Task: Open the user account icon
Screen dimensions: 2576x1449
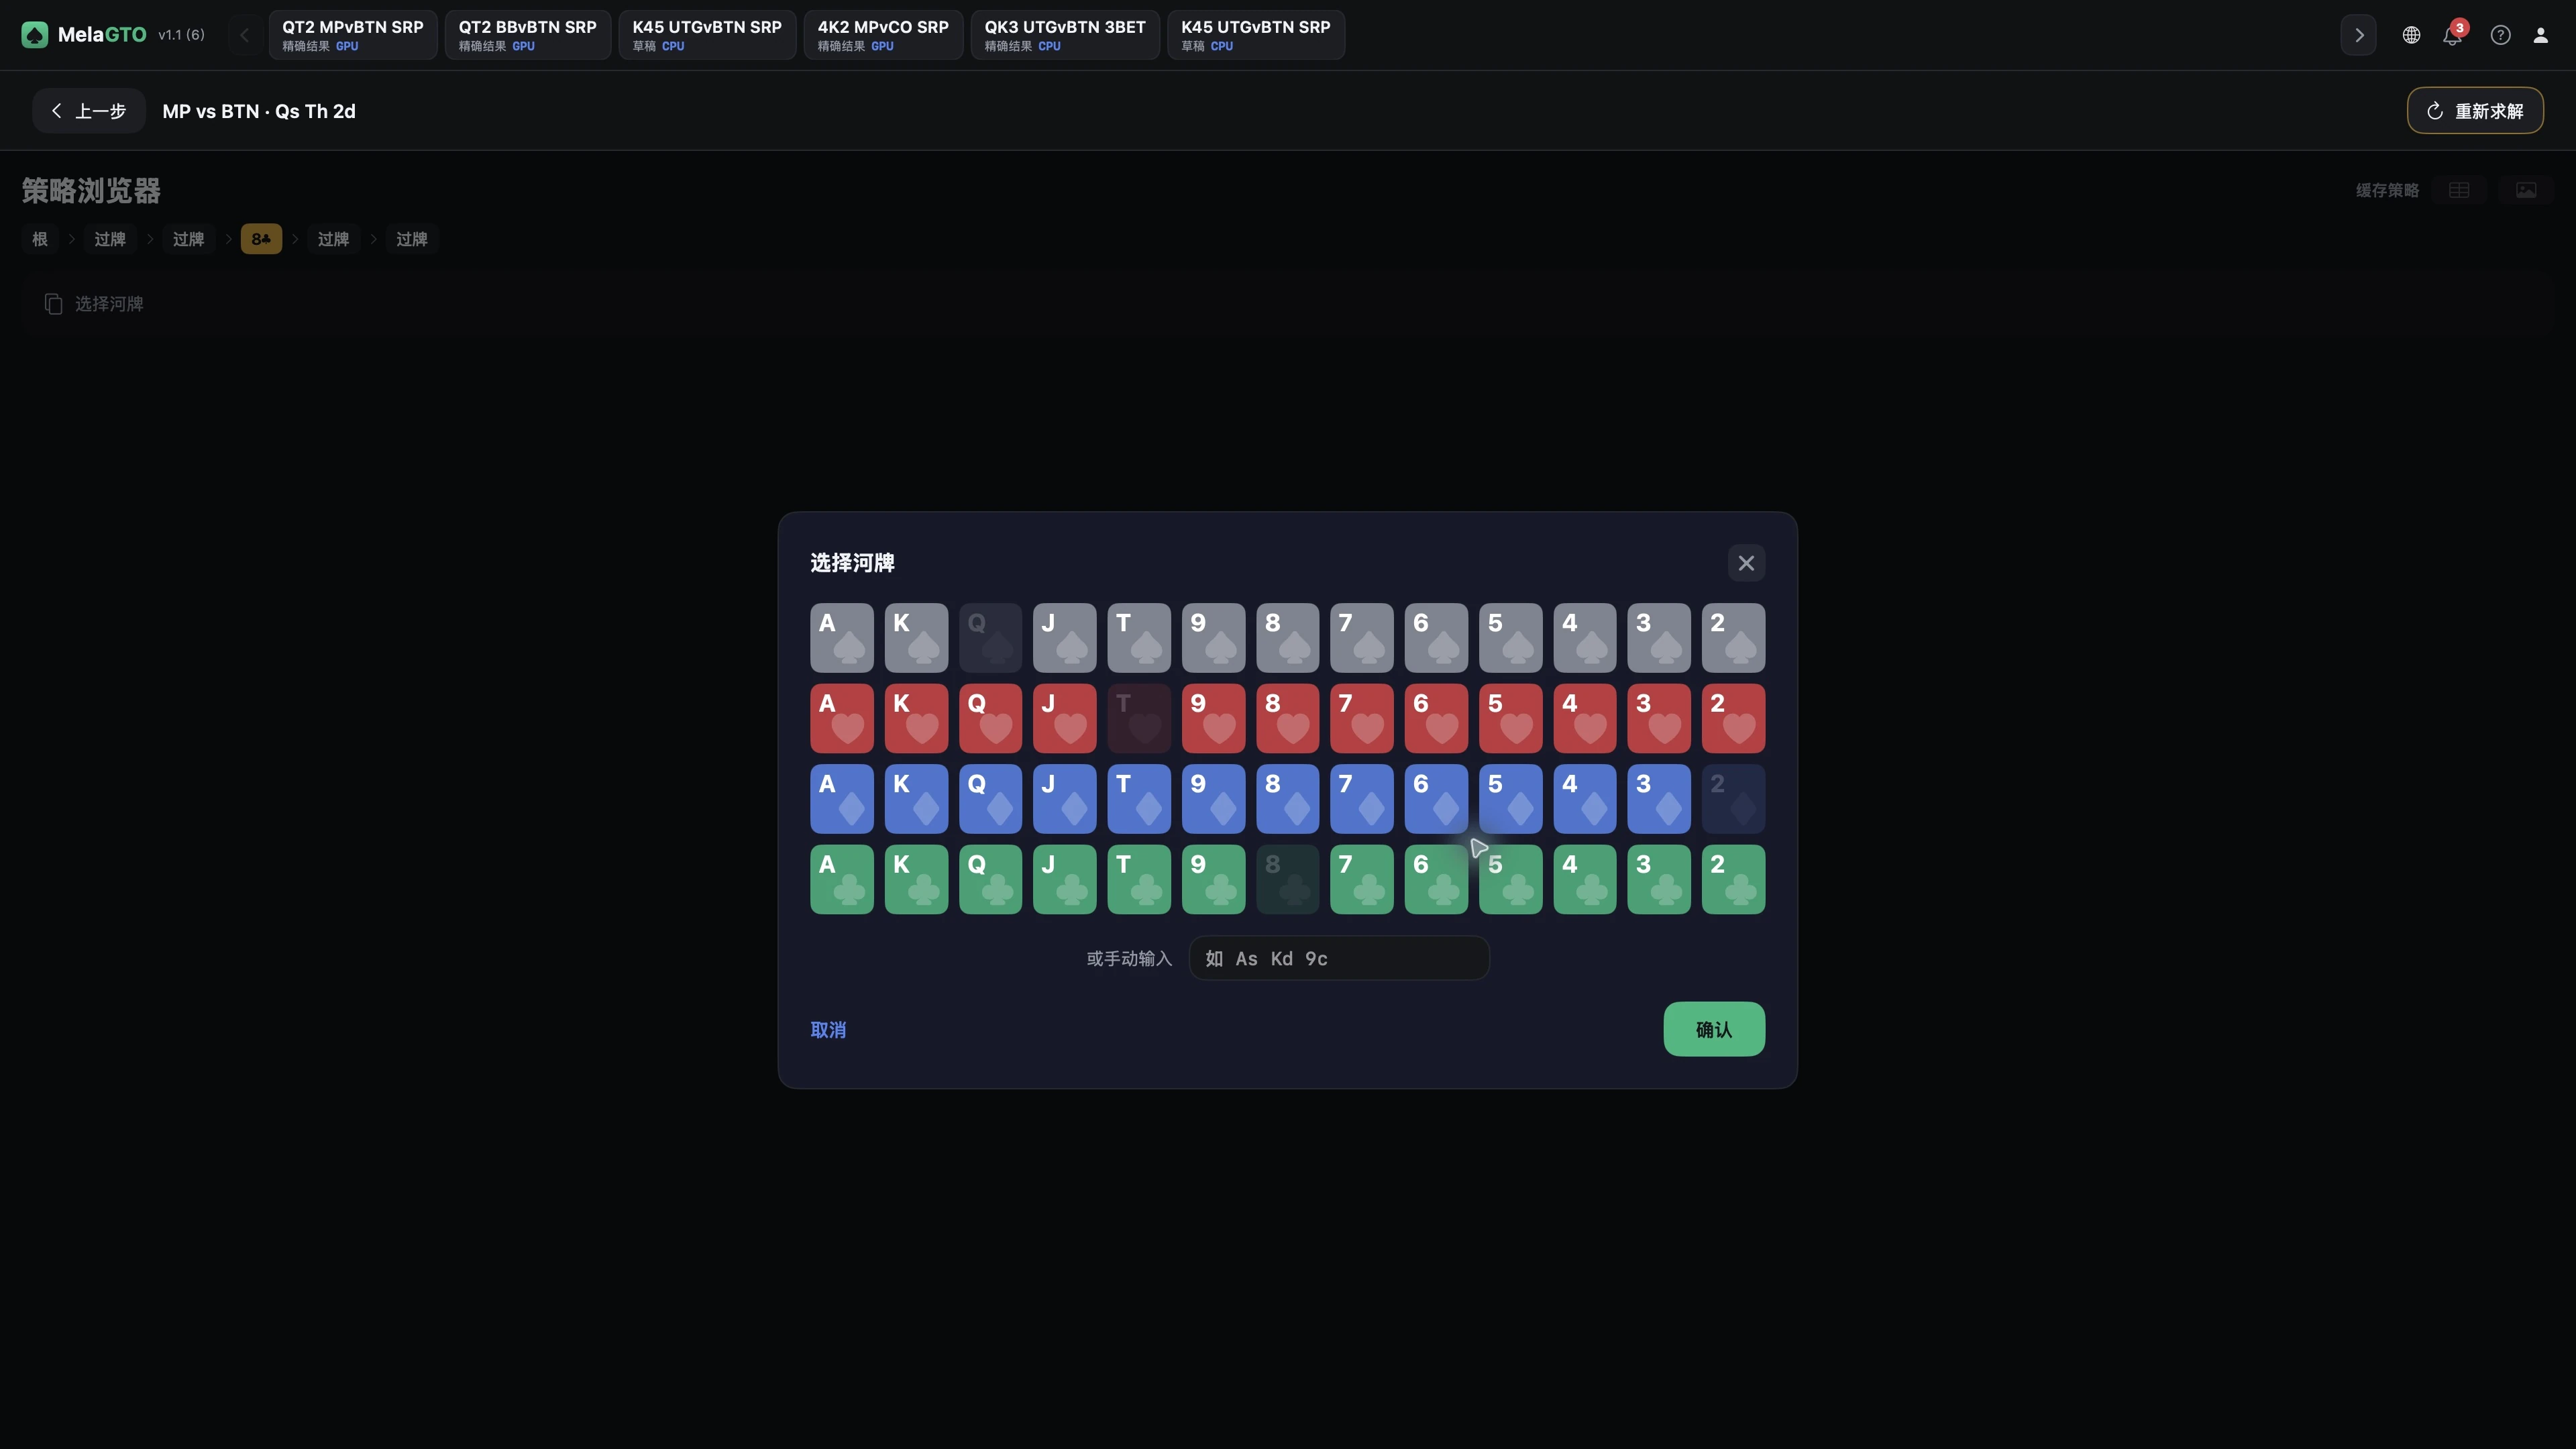Action: [x=2540, y=35]
